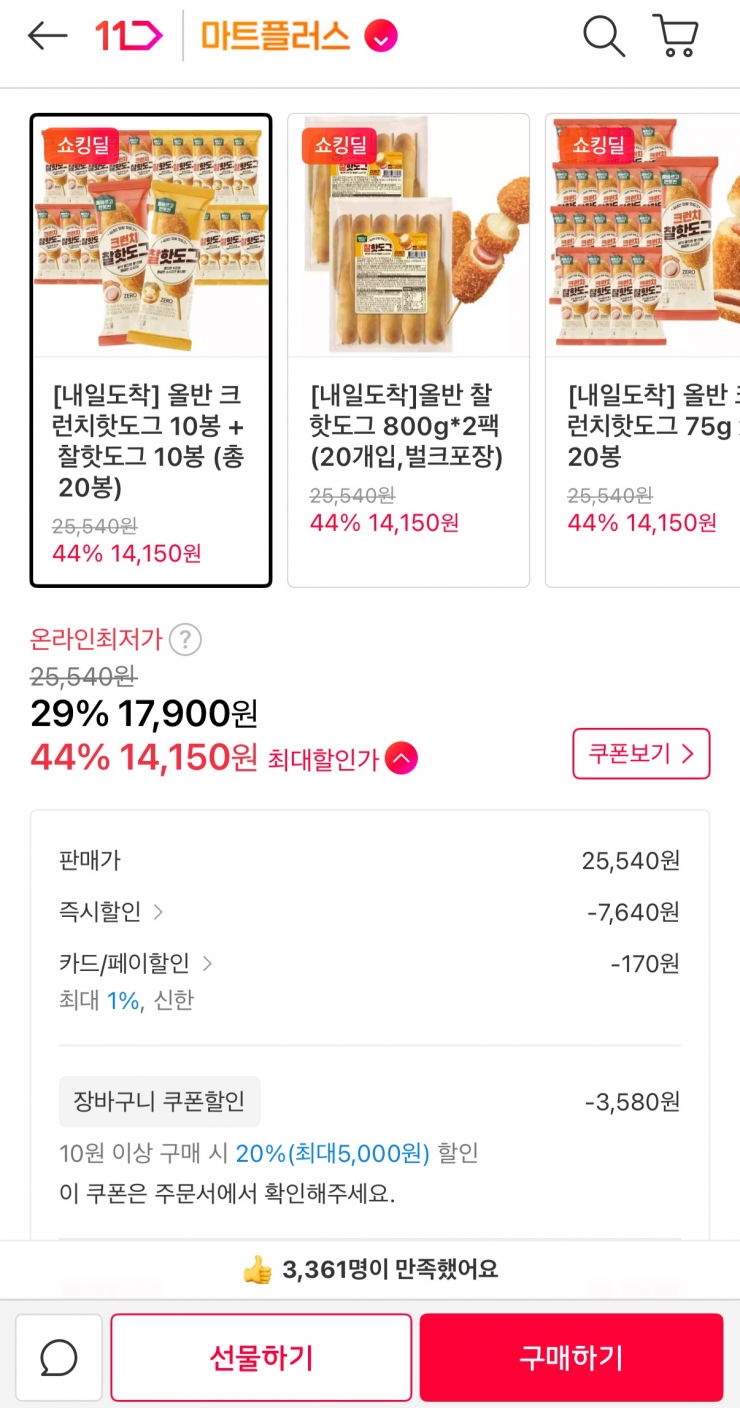Open the 11st home logo
This screenshot has height=1408, width=740.
[x=129, y=37]
